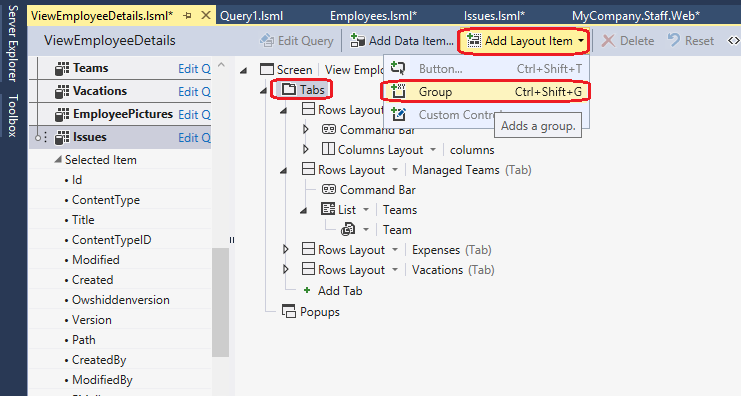The height and width of the screenshot is (396, 741).
Task: Collapse the Selected Item node
Action: (58, 160)
